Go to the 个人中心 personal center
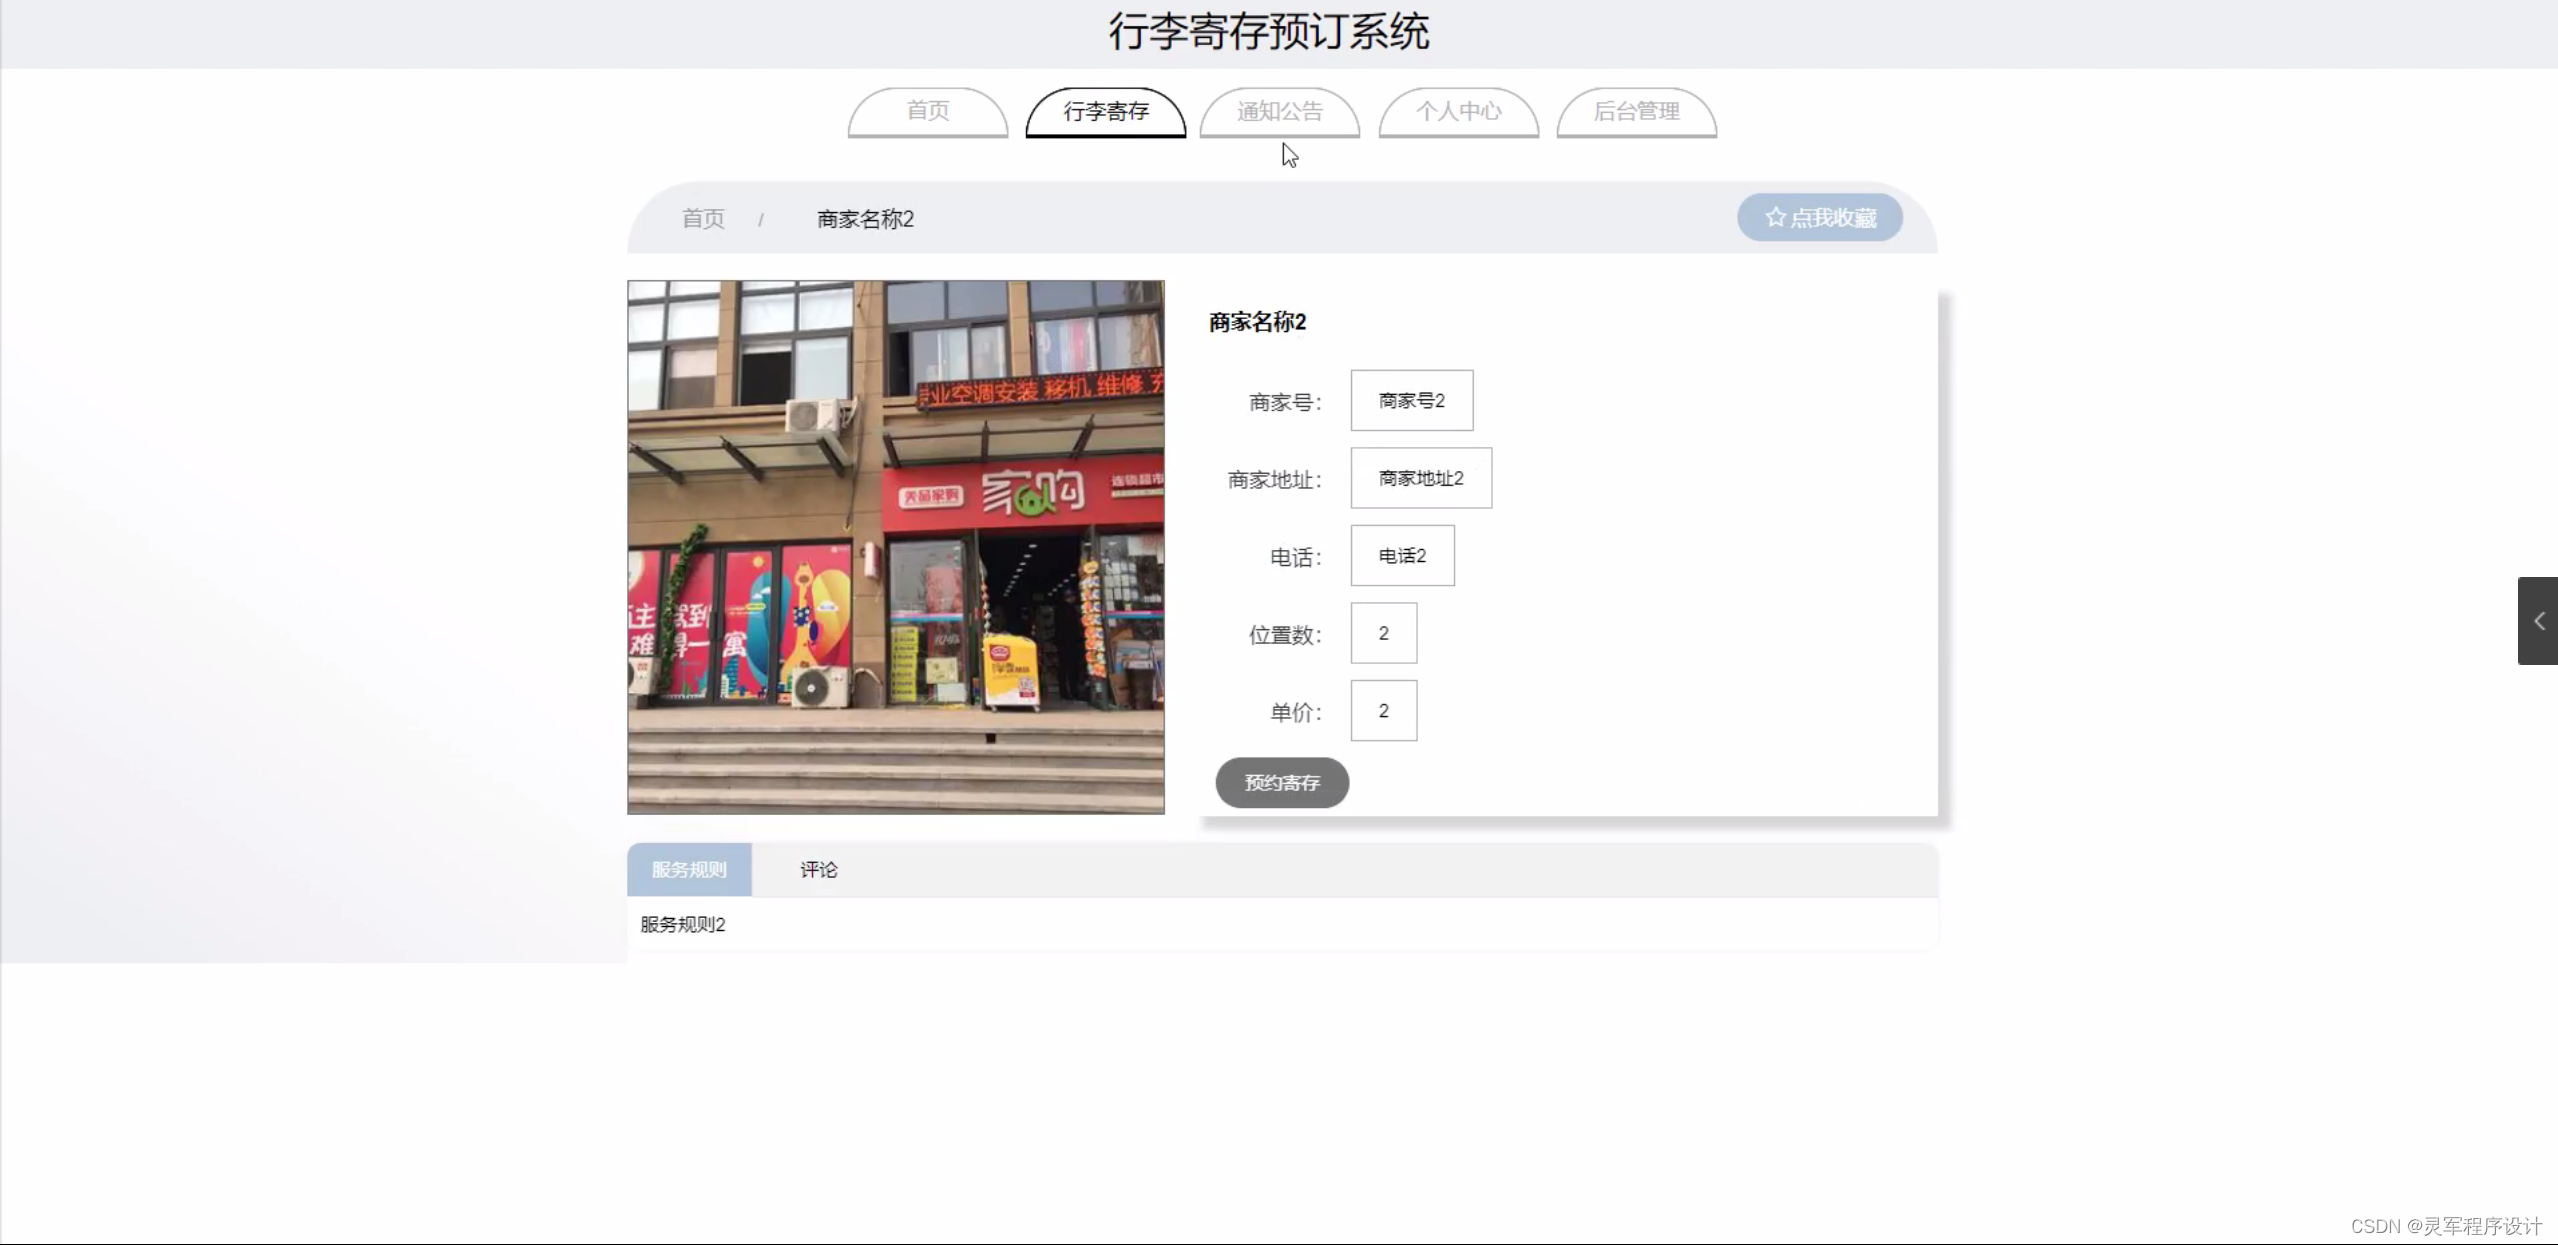The height and width of the screenshot is (1245, 2558). pyautogui.click(x=1458, y=112)
